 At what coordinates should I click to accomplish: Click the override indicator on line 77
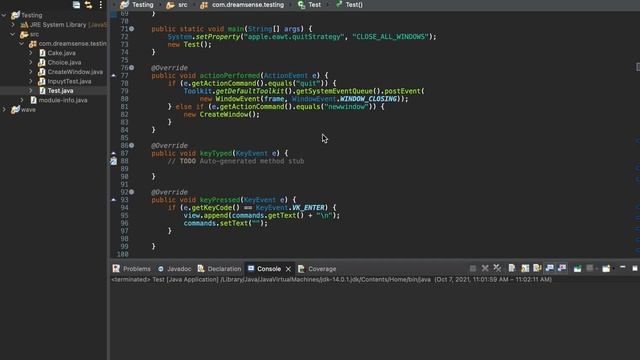tap(113, 76)
